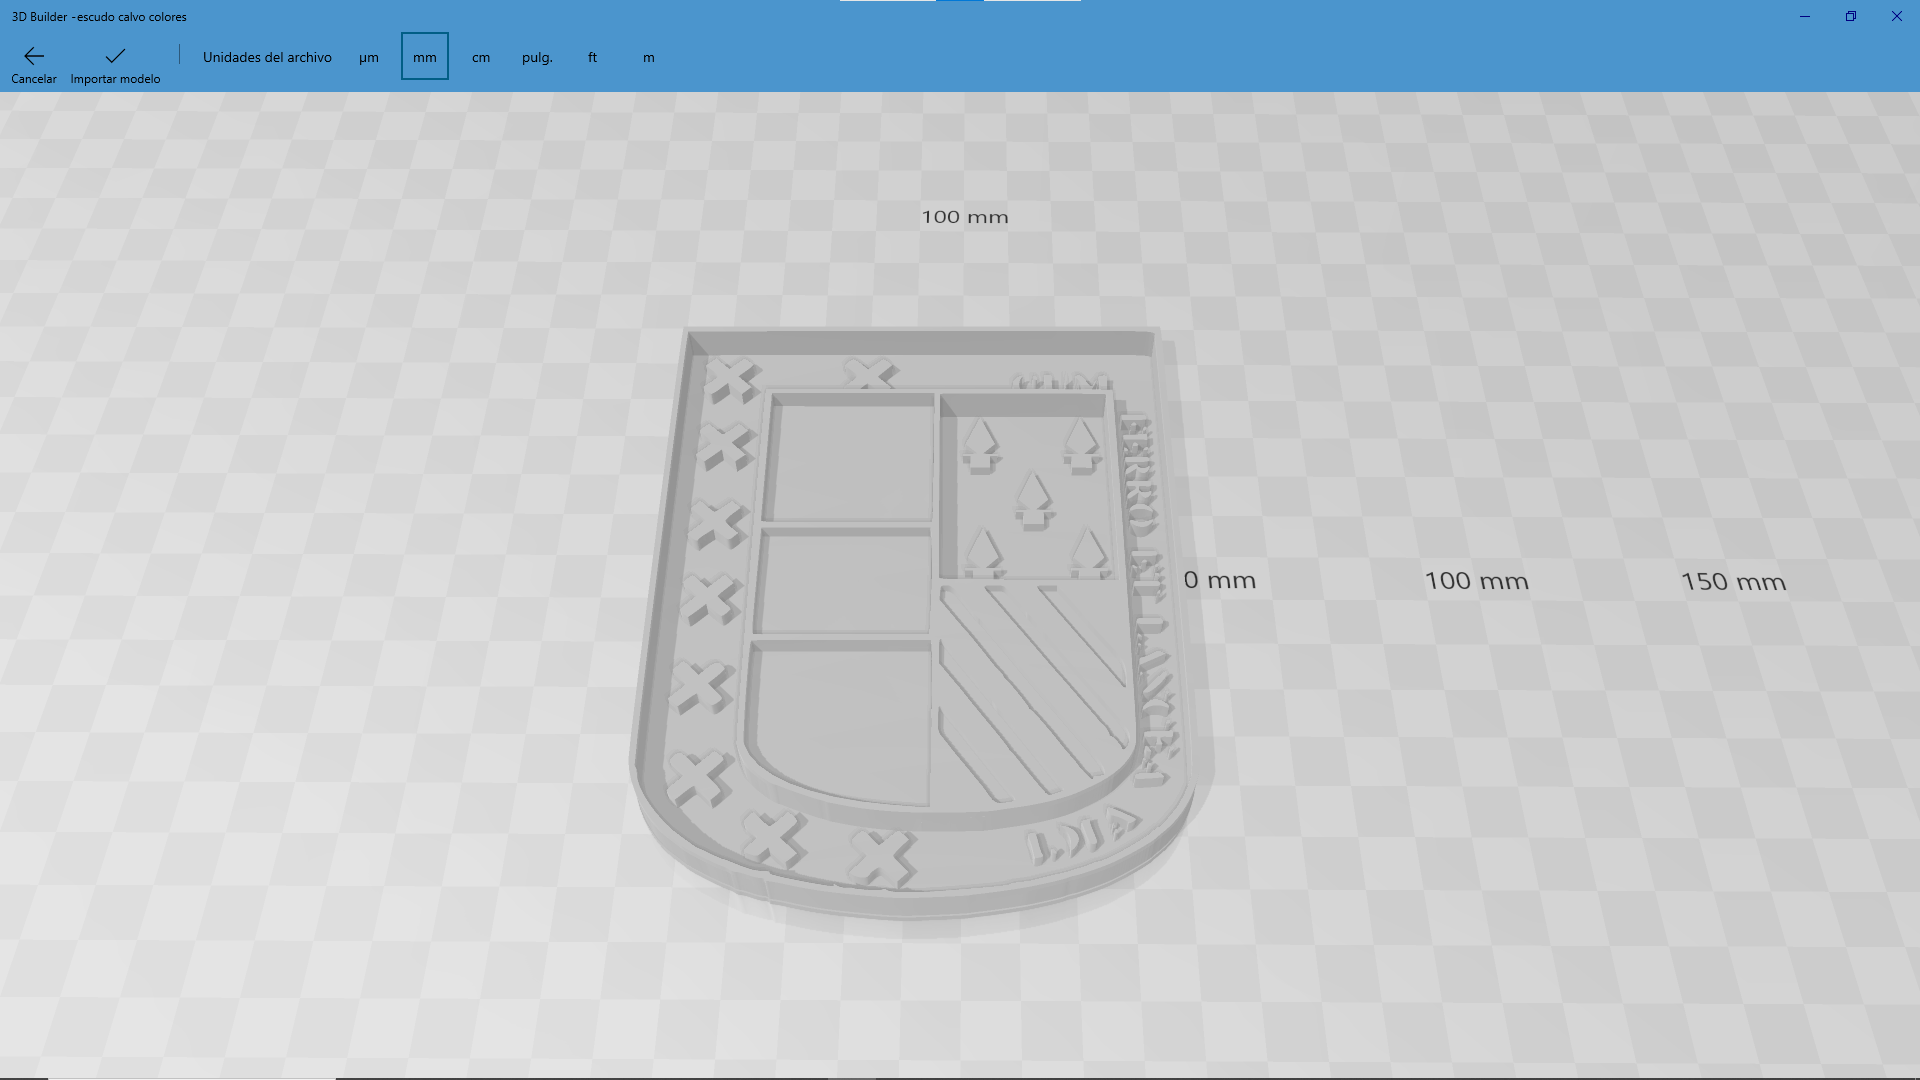Click the center tree emblem on shield
The image size is (1920, 1080).
tap(1033, 498)
